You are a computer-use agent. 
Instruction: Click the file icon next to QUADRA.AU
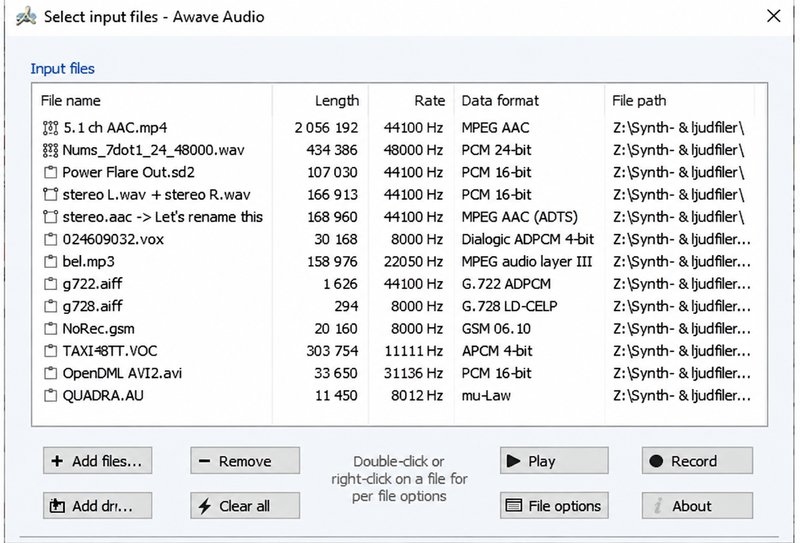tap(50, 396)
